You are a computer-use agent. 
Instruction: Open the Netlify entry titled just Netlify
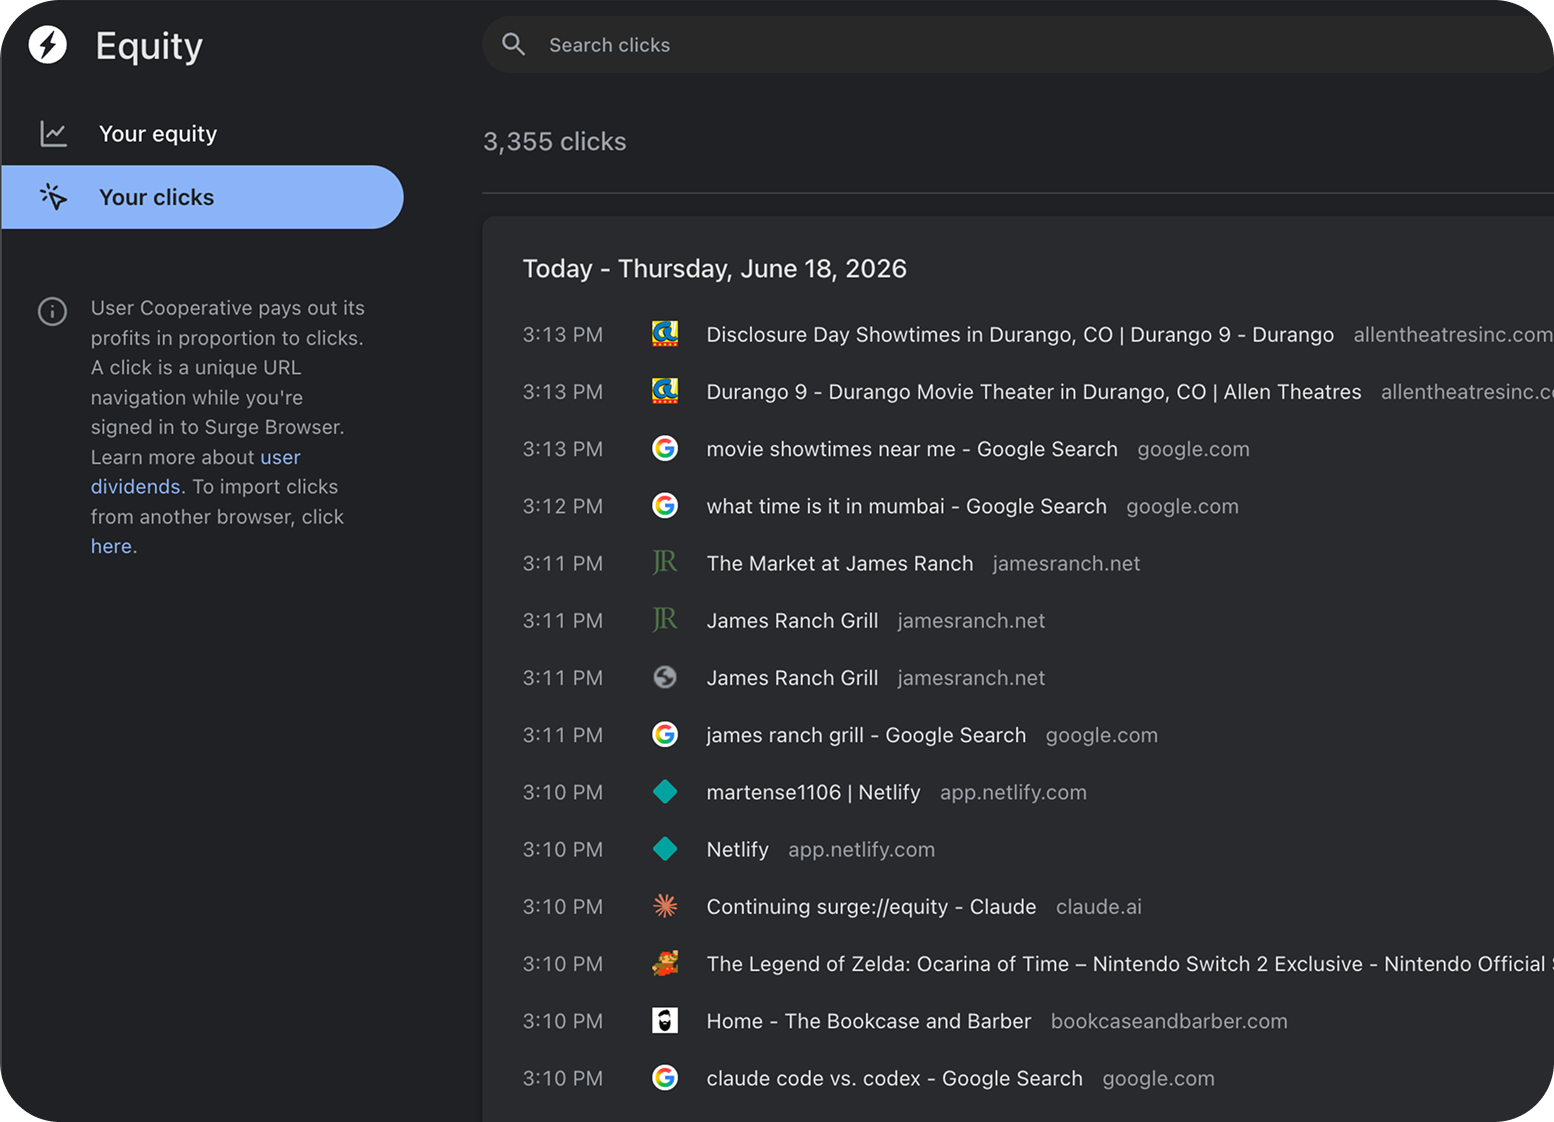[738, 850]
